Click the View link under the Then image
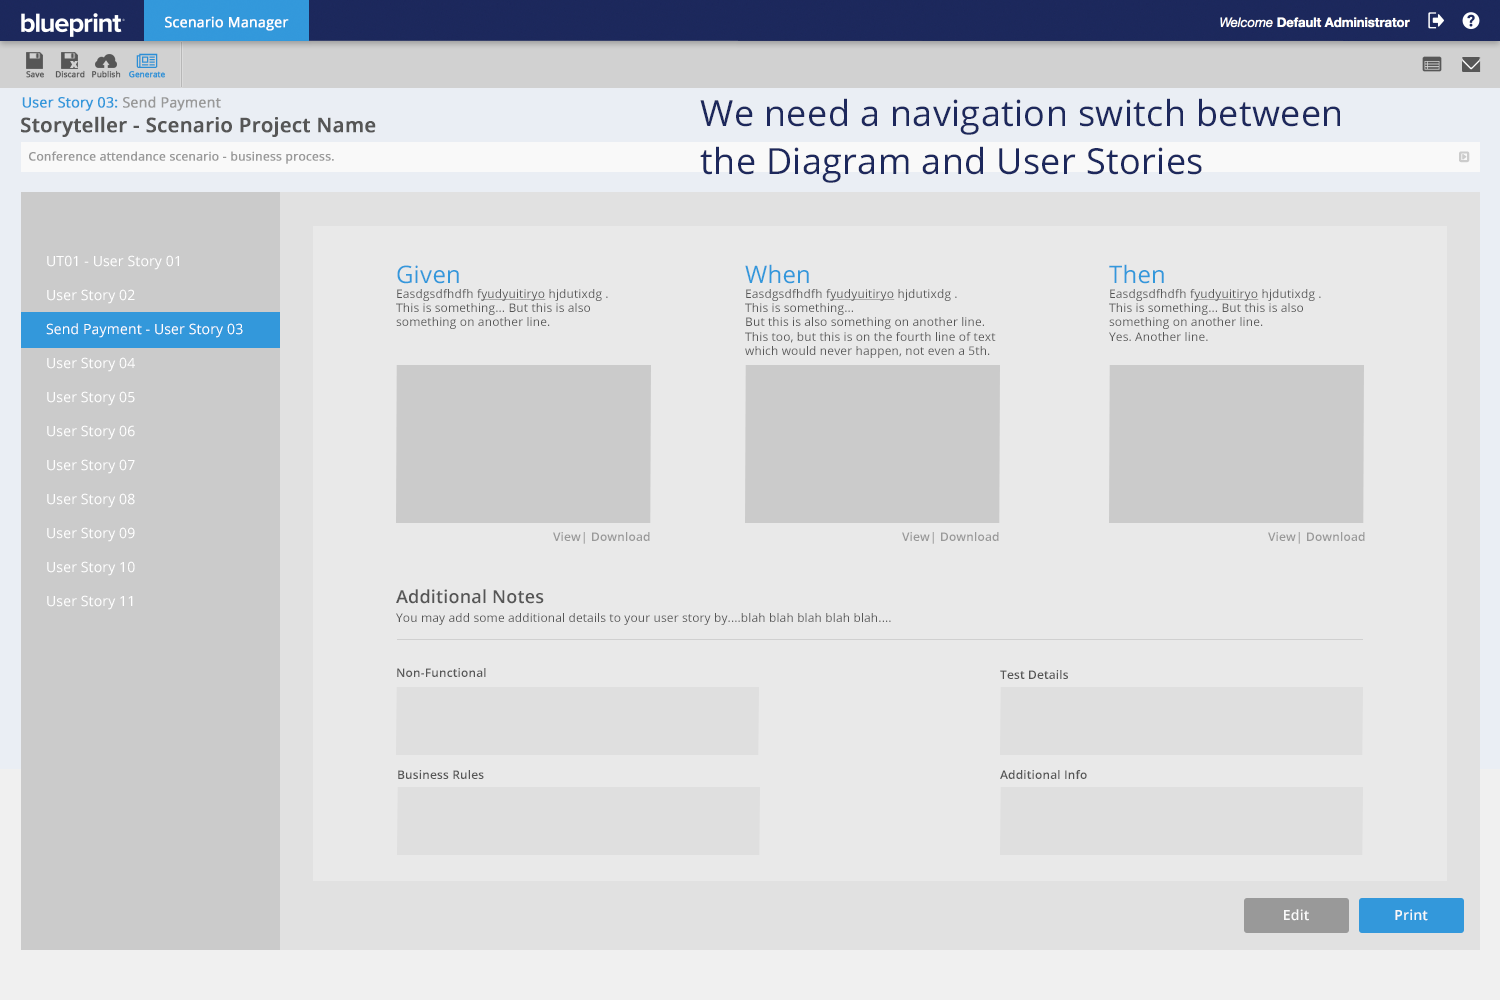Image resolution: width=1500 pixels, height=1000 pixels. click(1281, 537)
